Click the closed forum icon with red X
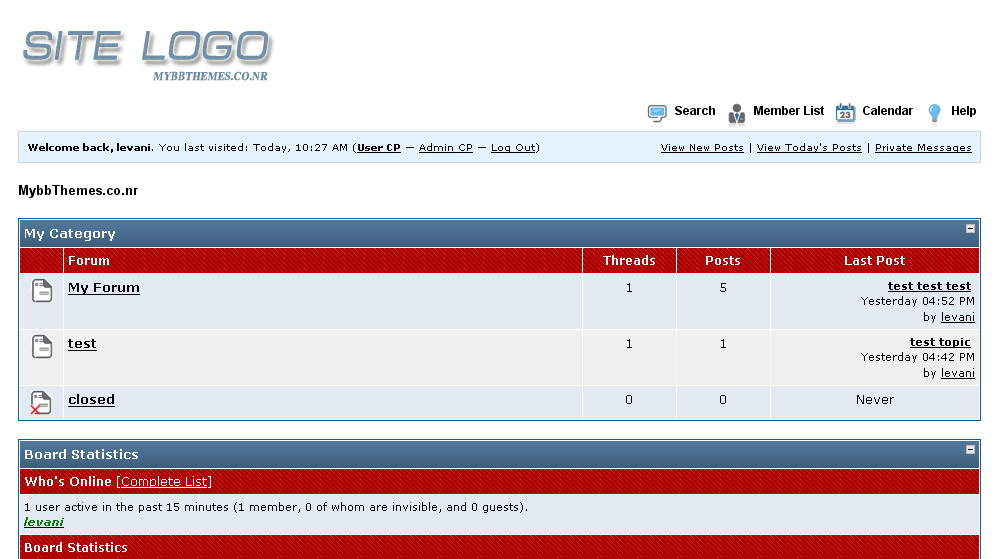The height and width of the screenshot is (559, 998). click(x=41, y=402)
